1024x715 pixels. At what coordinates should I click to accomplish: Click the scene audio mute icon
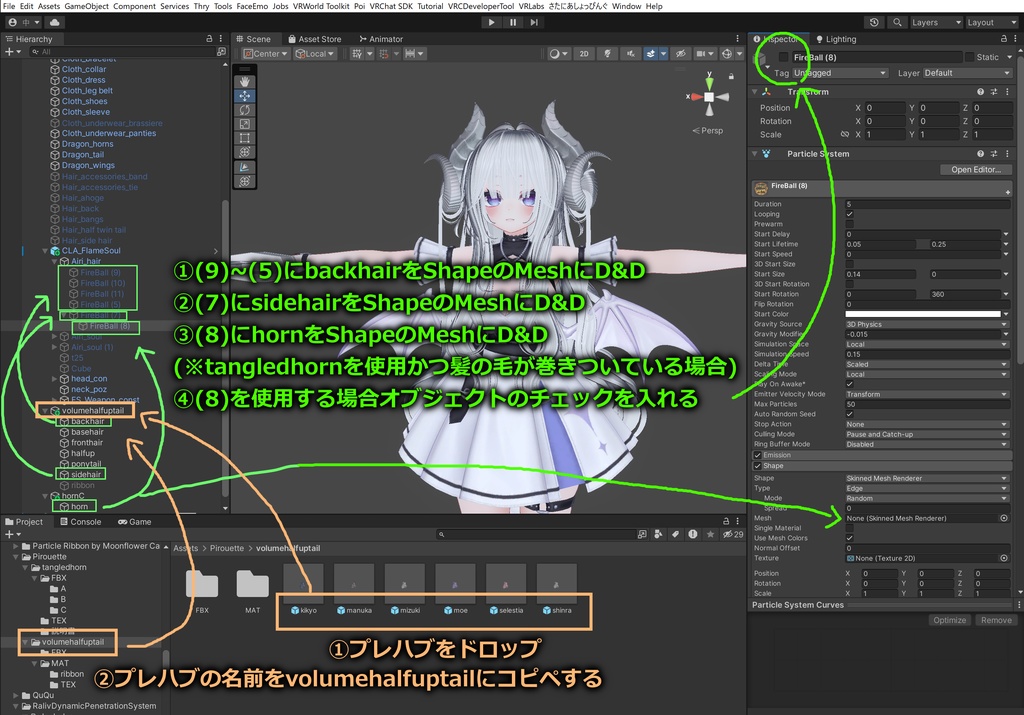tap(630, 53)
